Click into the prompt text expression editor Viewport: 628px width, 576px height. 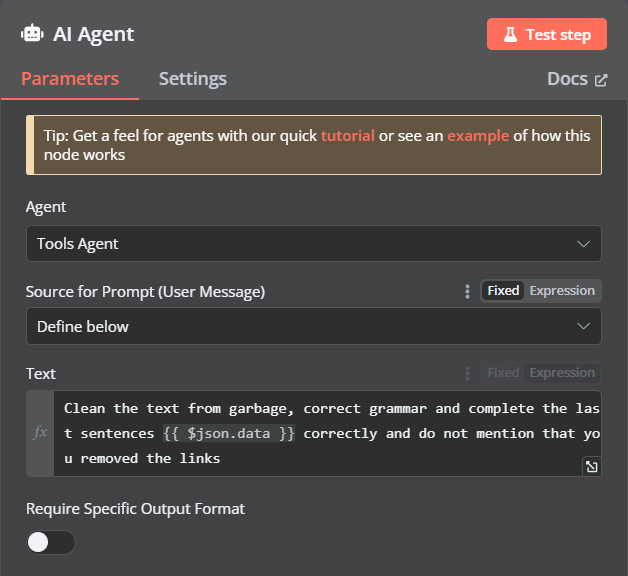(327, 433)
